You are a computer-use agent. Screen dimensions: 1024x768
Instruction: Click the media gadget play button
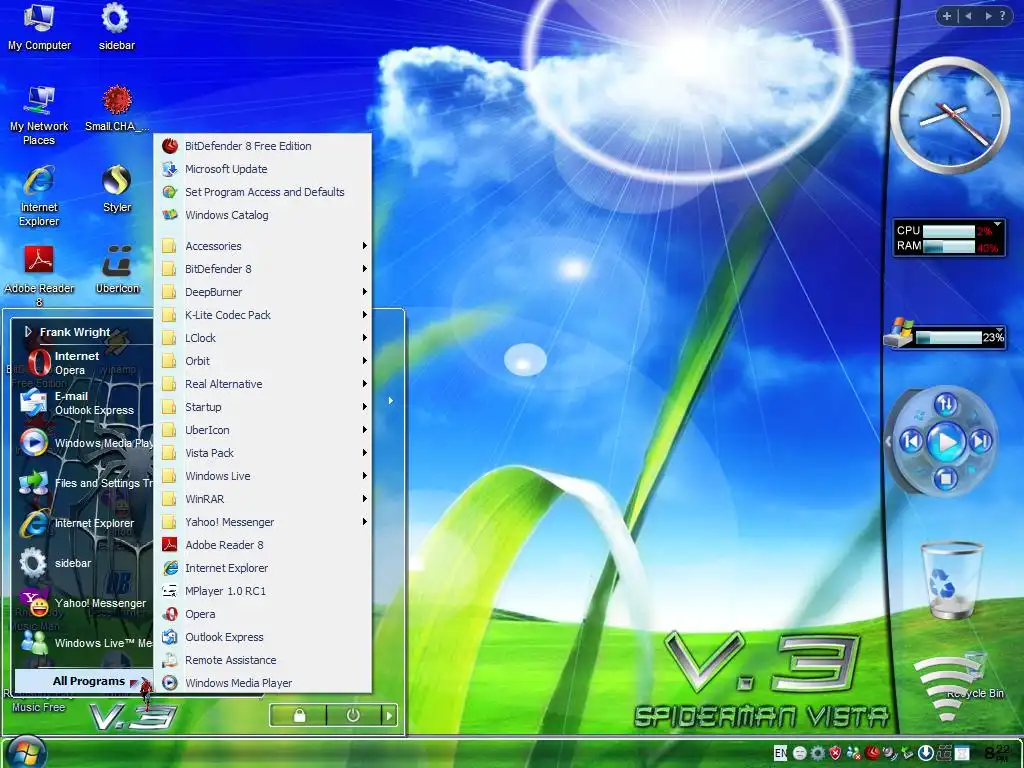pyautogui.click(x=946, y=442)
